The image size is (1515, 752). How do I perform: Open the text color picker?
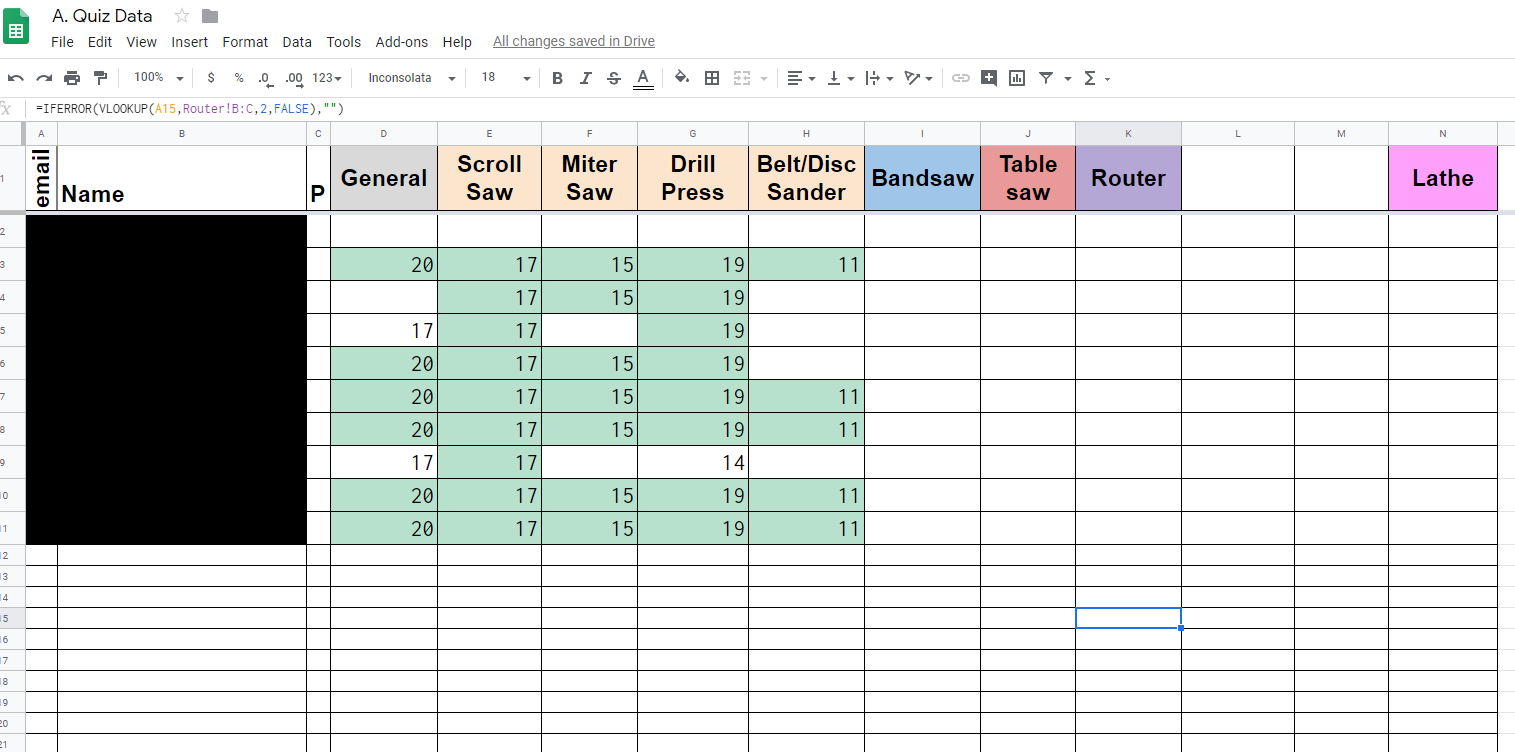click(x=643, y=78)
